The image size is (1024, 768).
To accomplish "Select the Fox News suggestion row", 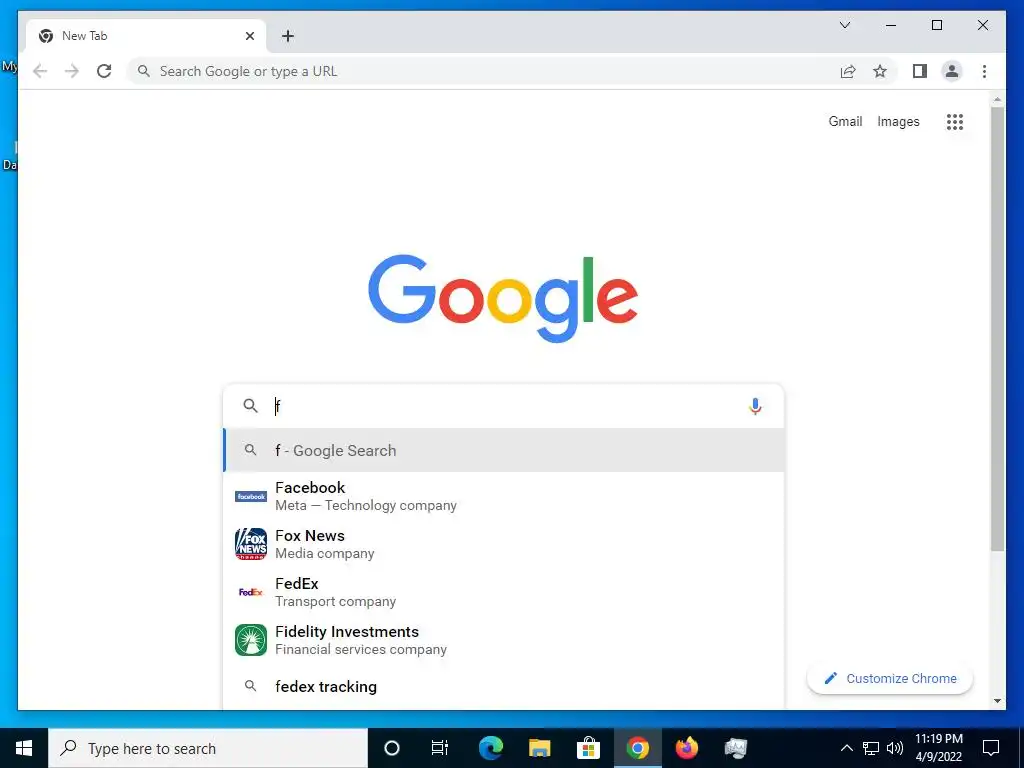I will click(x=504, y=544).
